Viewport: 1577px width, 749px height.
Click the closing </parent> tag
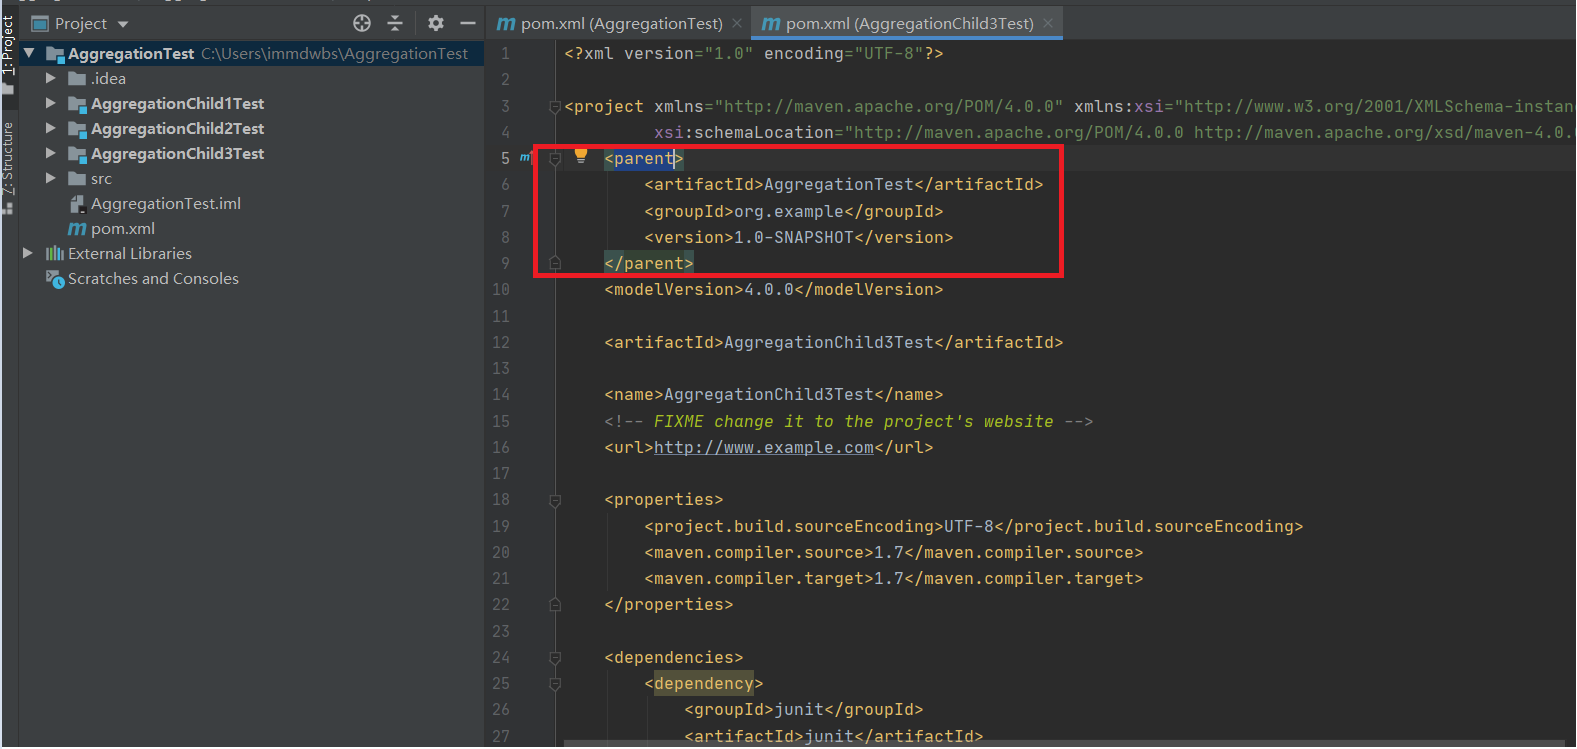coord(649,264)
